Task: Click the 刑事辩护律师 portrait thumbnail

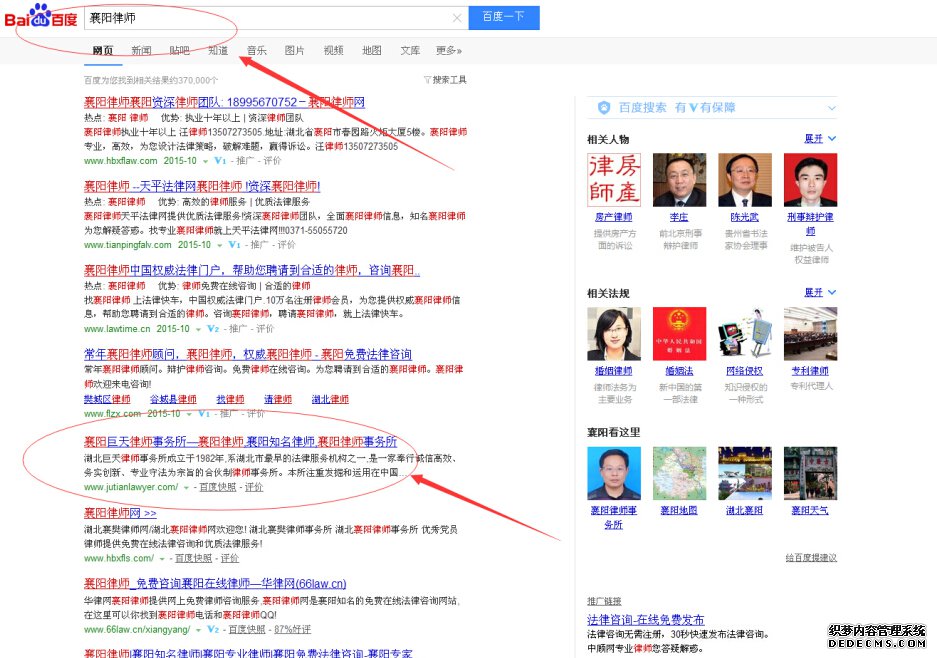Action: click(810, 180)
